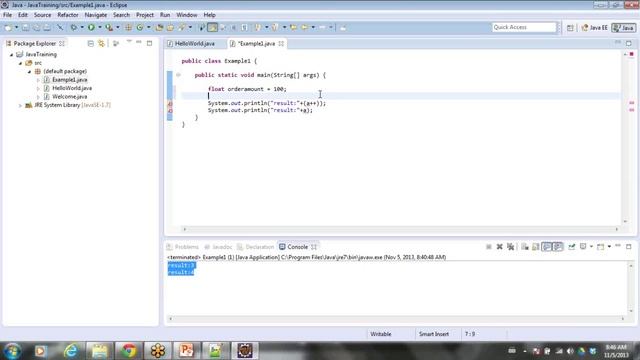Switch to the Javadoc tab
The image size is (640, 360).
point(218,247)
